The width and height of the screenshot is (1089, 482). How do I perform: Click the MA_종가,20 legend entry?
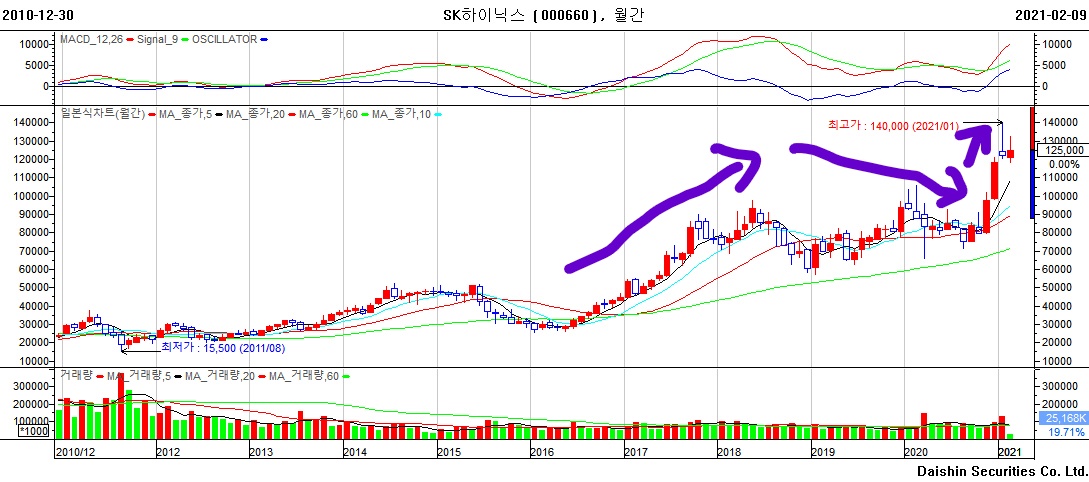[258, 115]
